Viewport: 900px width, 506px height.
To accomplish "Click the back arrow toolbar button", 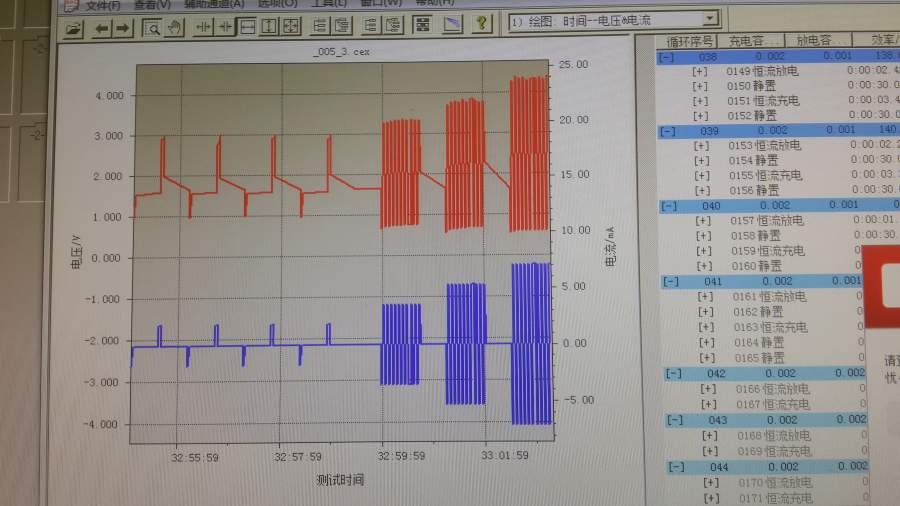I will click(x=102, y=28).
